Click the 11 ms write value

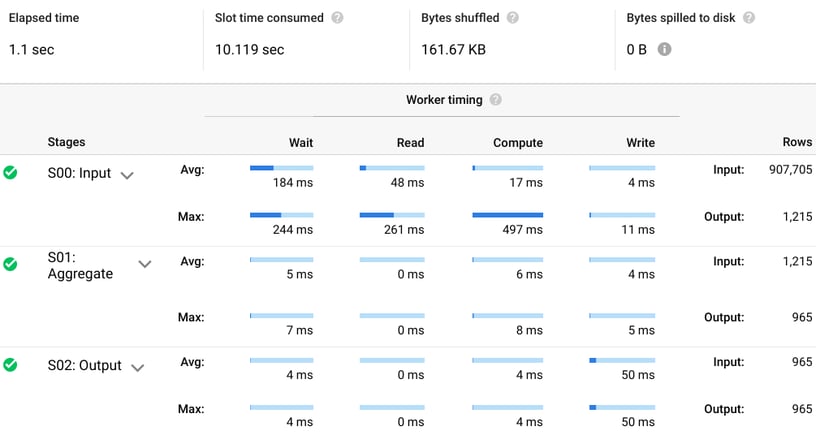[x=638, y=229]
